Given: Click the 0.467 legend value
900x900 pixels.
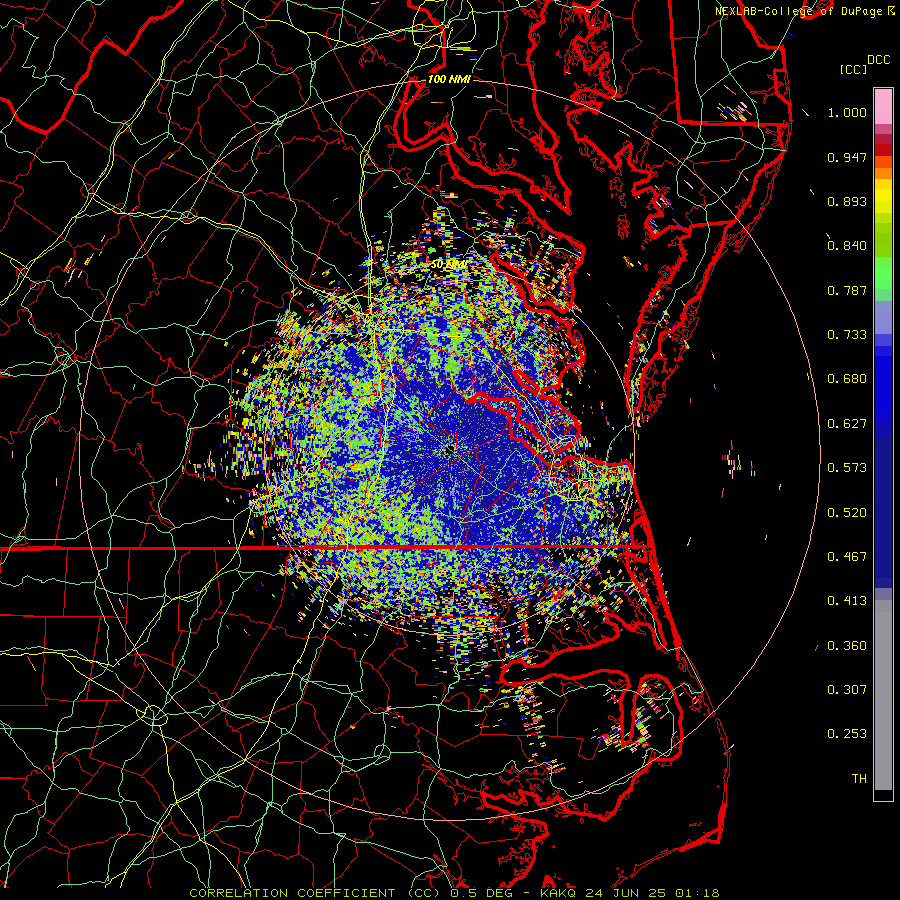Looking at the screenshot, I should click(847, 557).
